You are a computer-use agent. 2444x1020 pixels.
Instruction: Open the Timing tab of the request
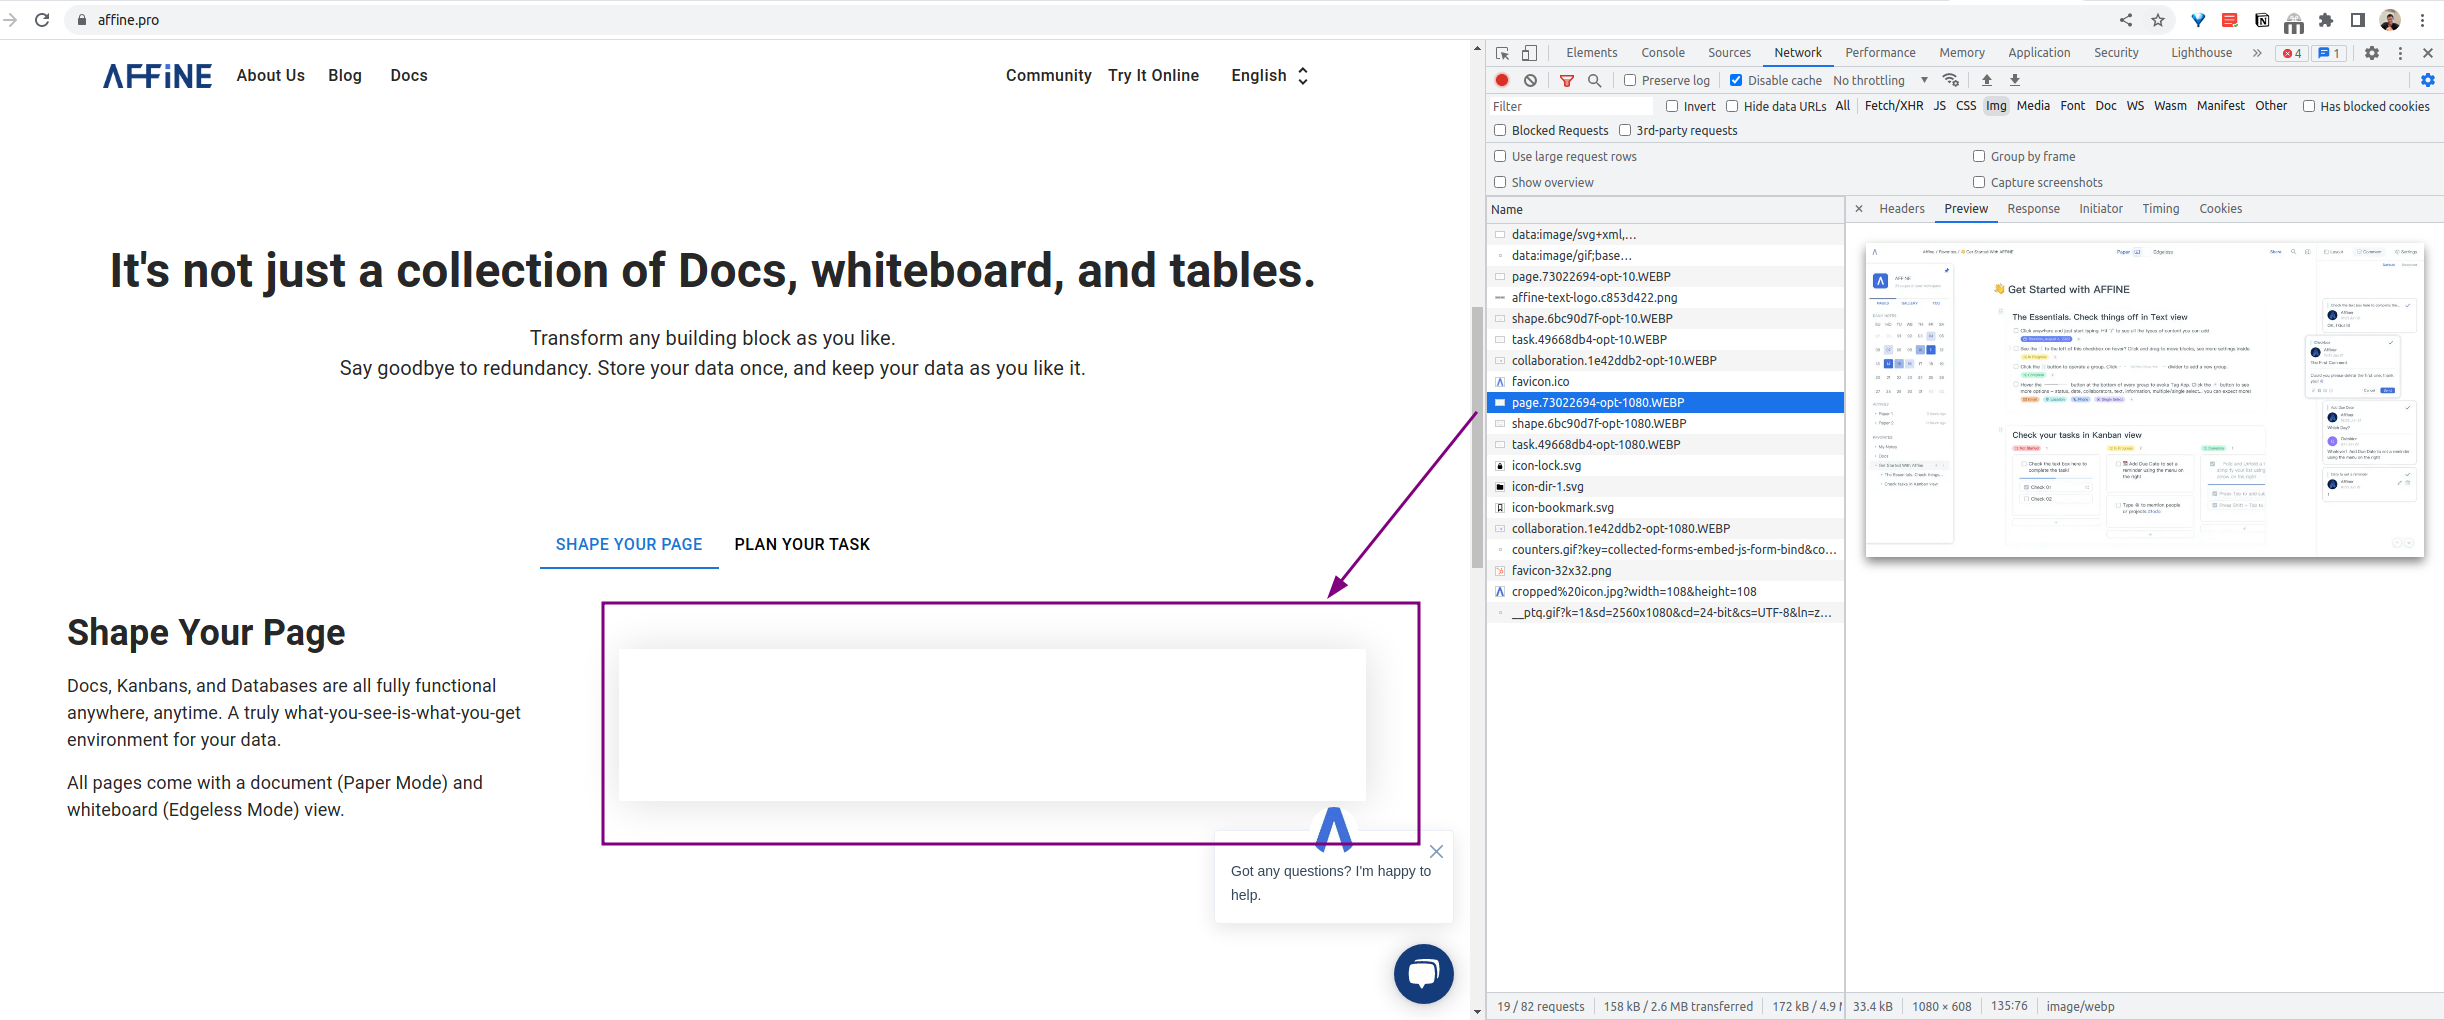tap(2160, 208)
